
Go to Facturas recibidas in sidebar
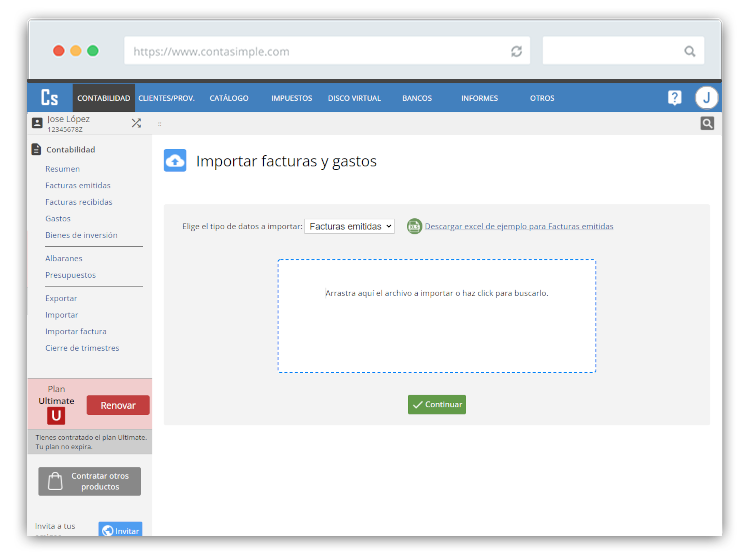click(x=78, y=202)
